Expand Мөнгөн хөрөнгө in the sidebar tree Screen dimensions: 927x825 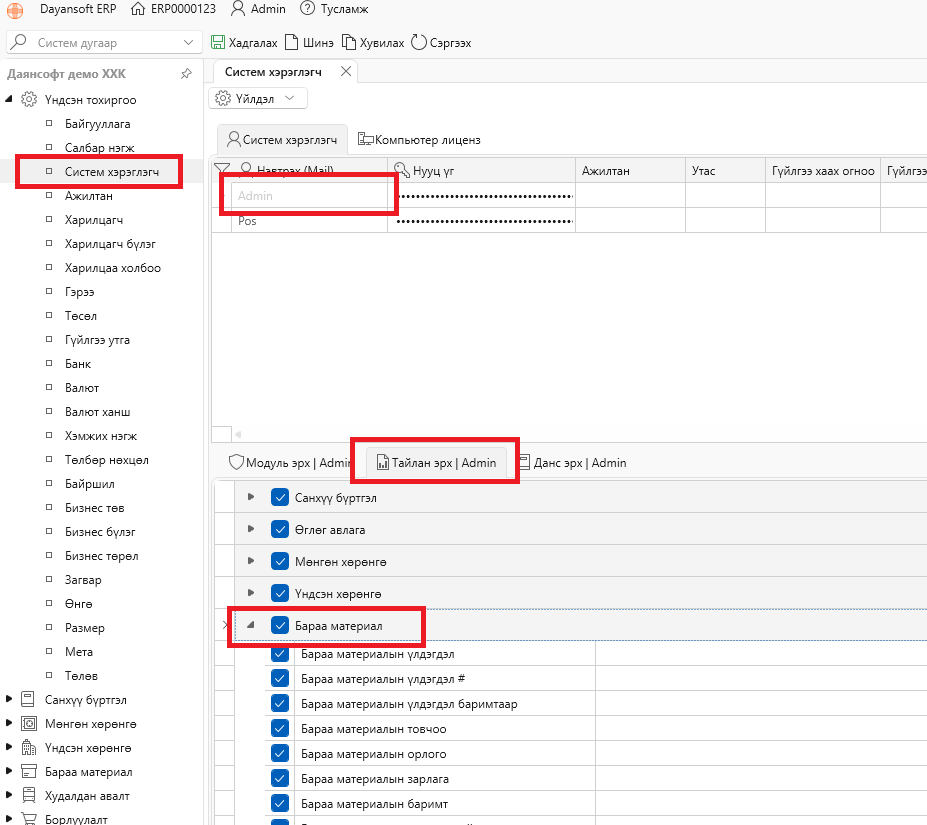9,723
